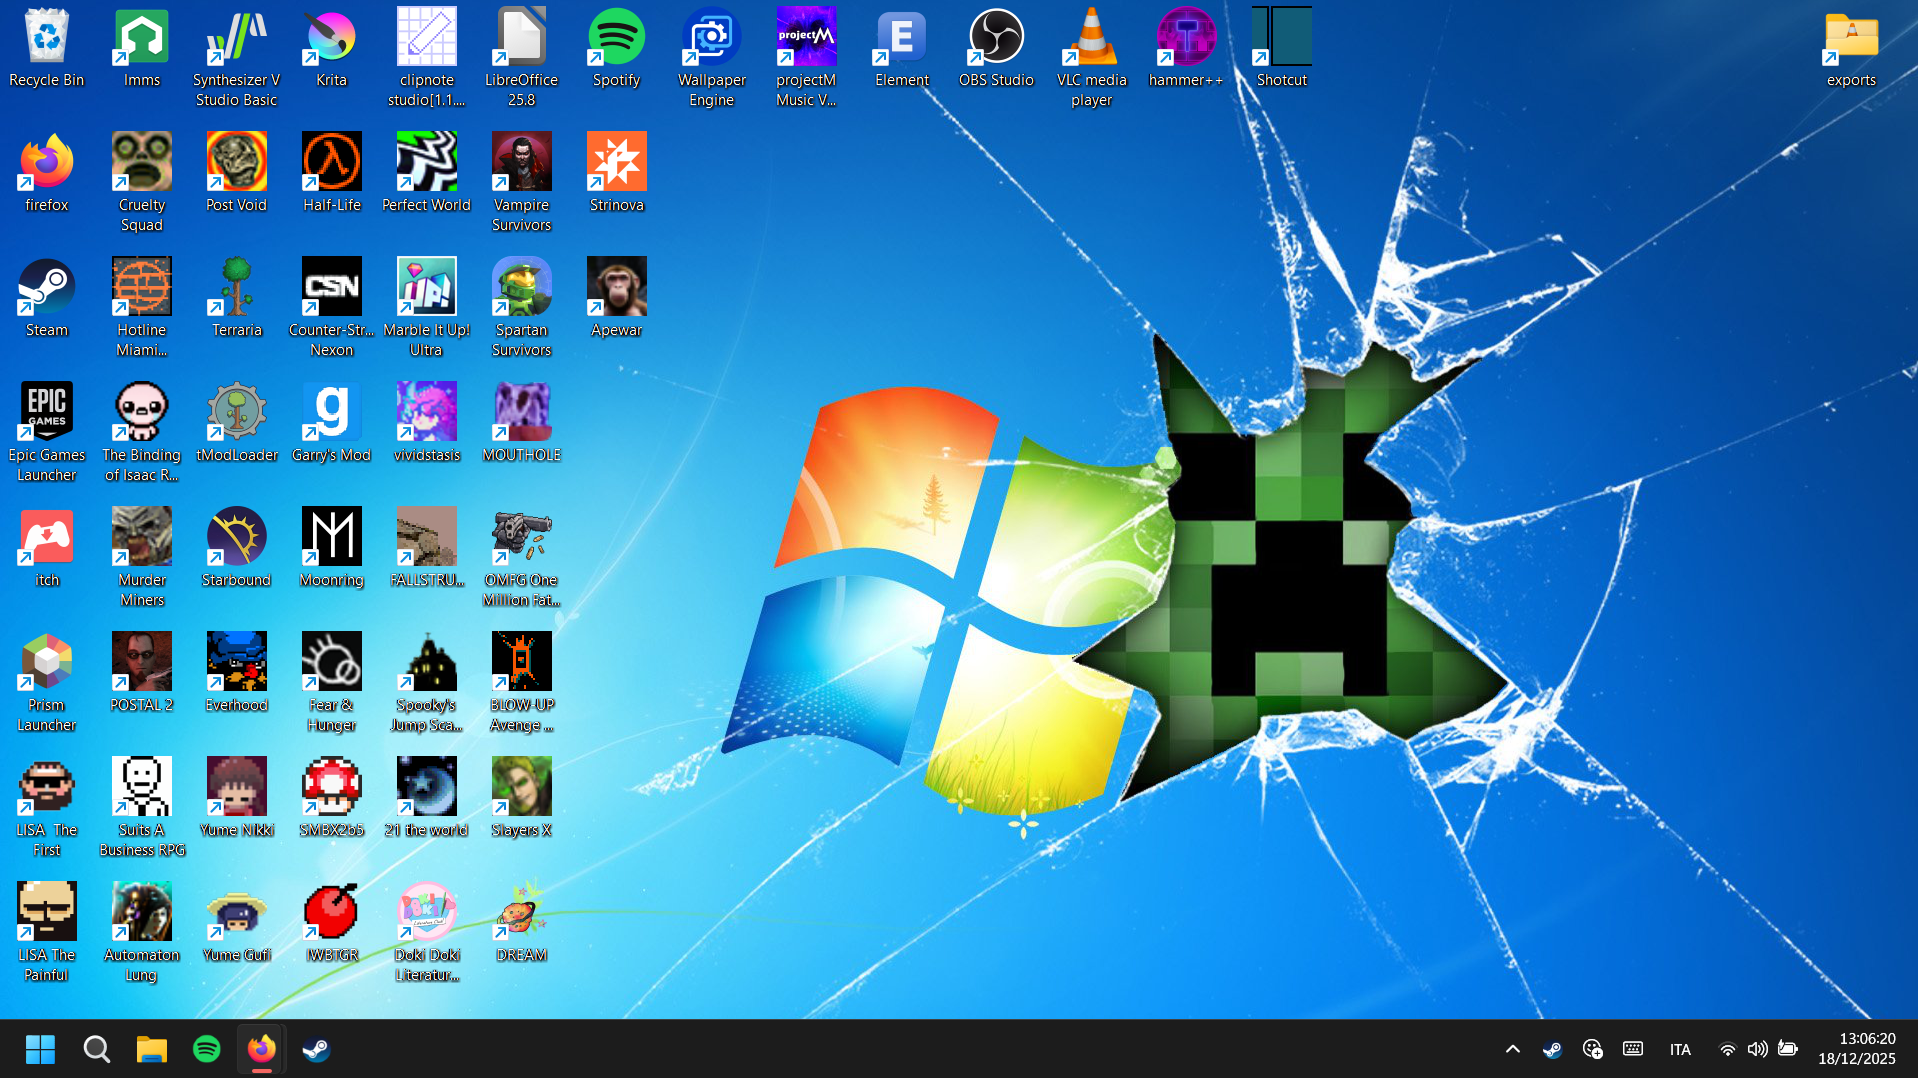Click the Apewar desktop shortcut
Image resolution: width=1918 pixels, height=1078 pixels.
pos(616,299)
